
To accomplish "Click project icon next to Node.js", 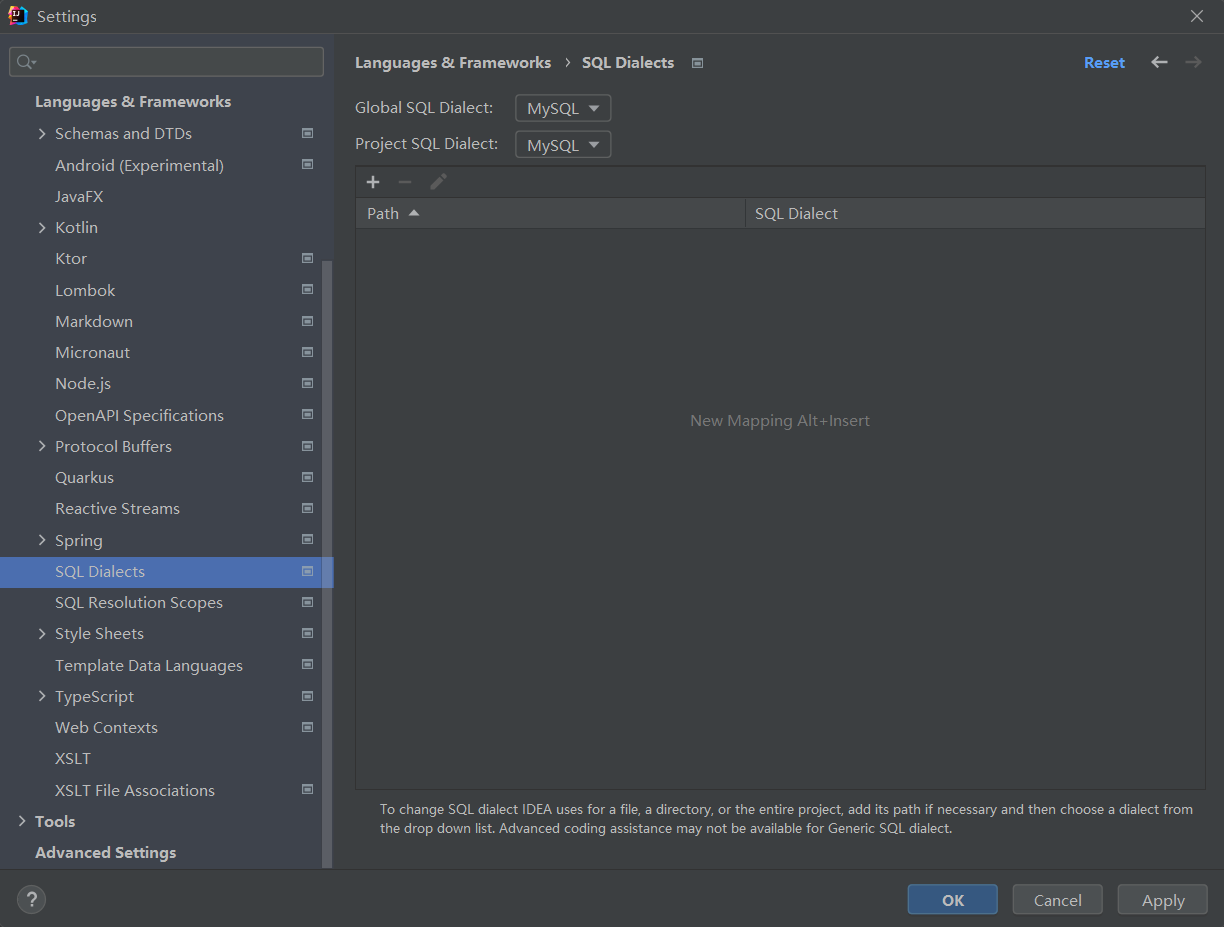I will click(308, 383).
